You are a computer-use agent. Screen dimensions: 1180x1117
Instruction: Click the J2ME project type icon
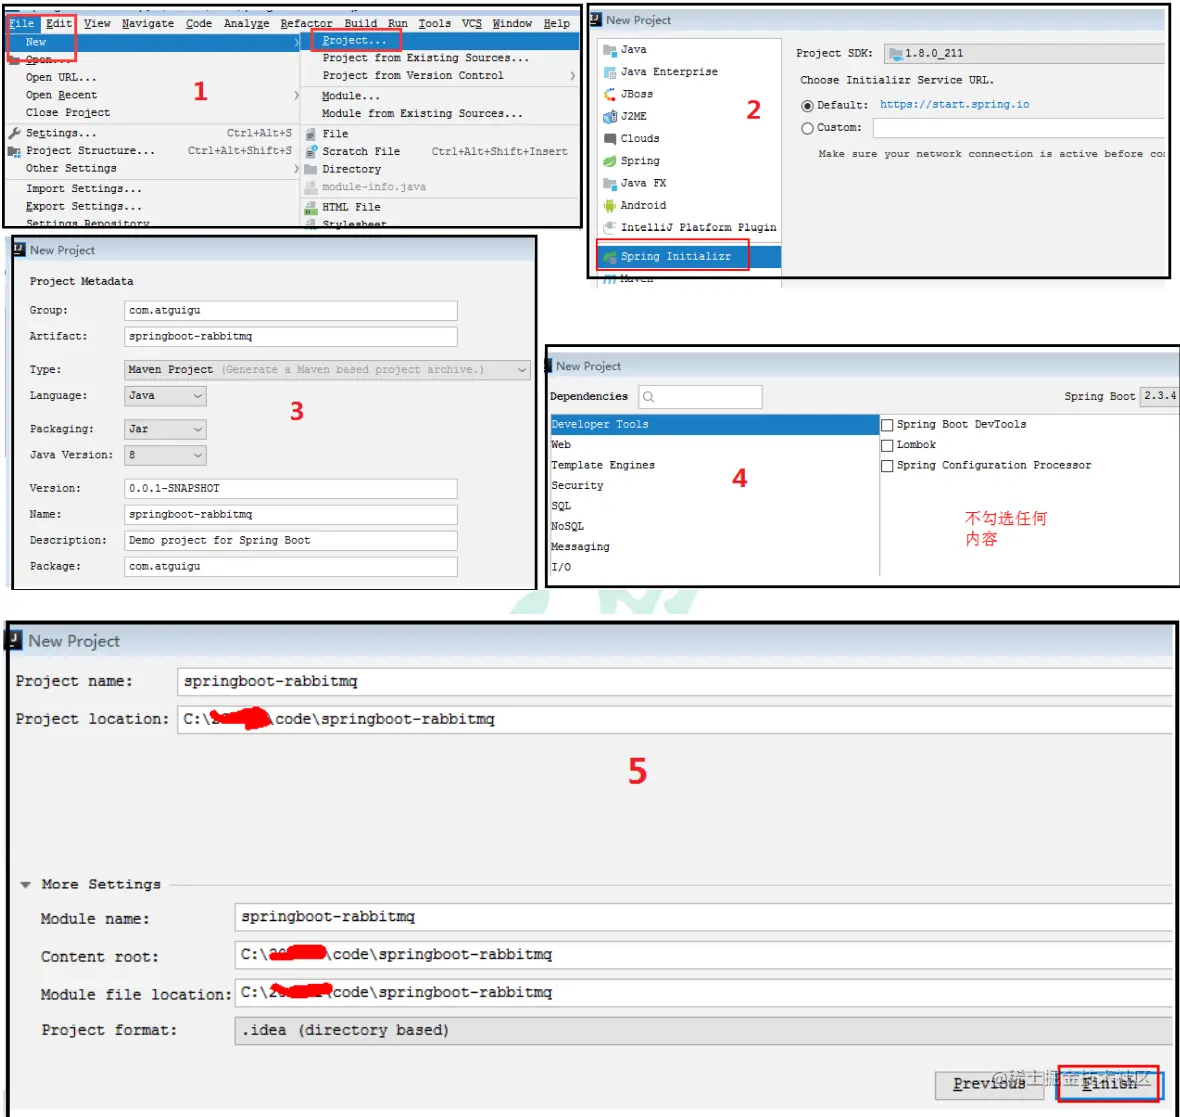(x=610, y=117)
